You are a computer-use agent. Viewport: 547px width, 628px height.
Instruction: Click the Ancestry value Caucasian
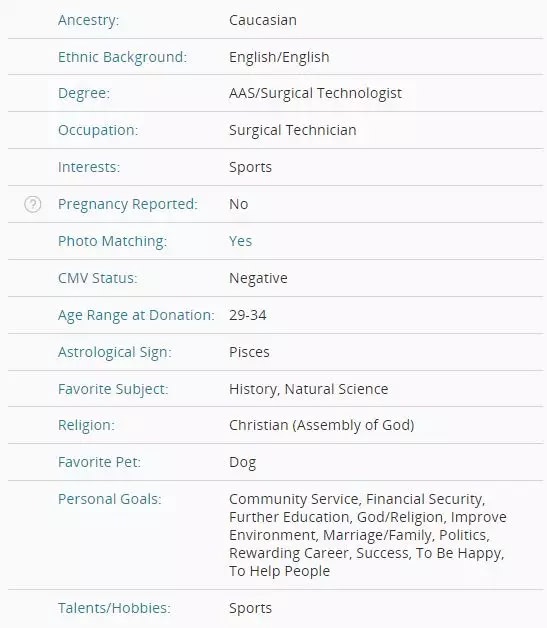[x=263, y=20]
